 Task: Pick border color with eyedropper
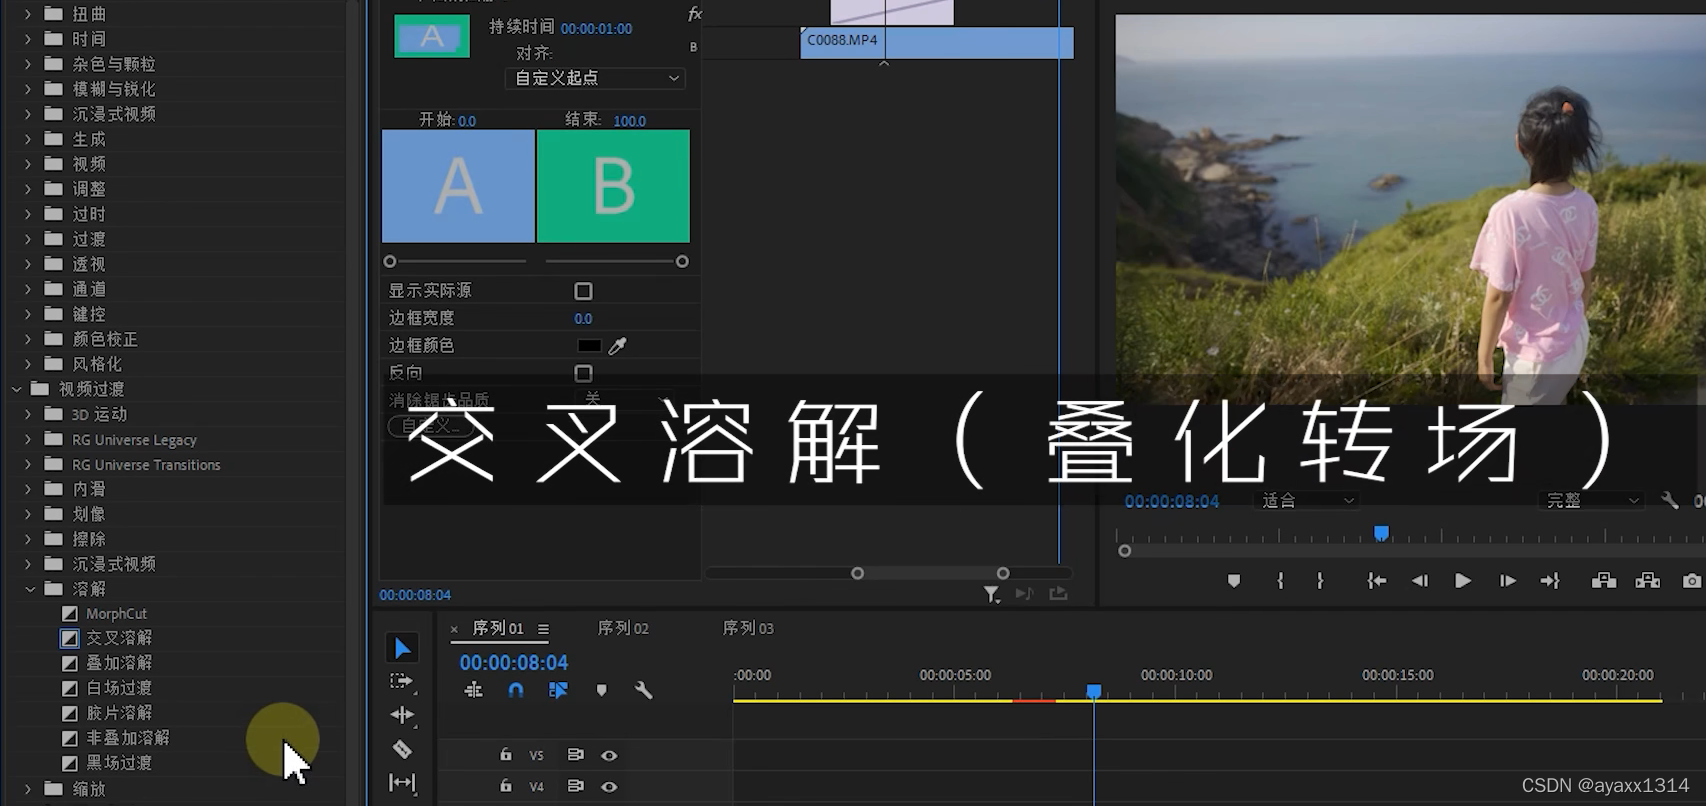pos(618,346)
